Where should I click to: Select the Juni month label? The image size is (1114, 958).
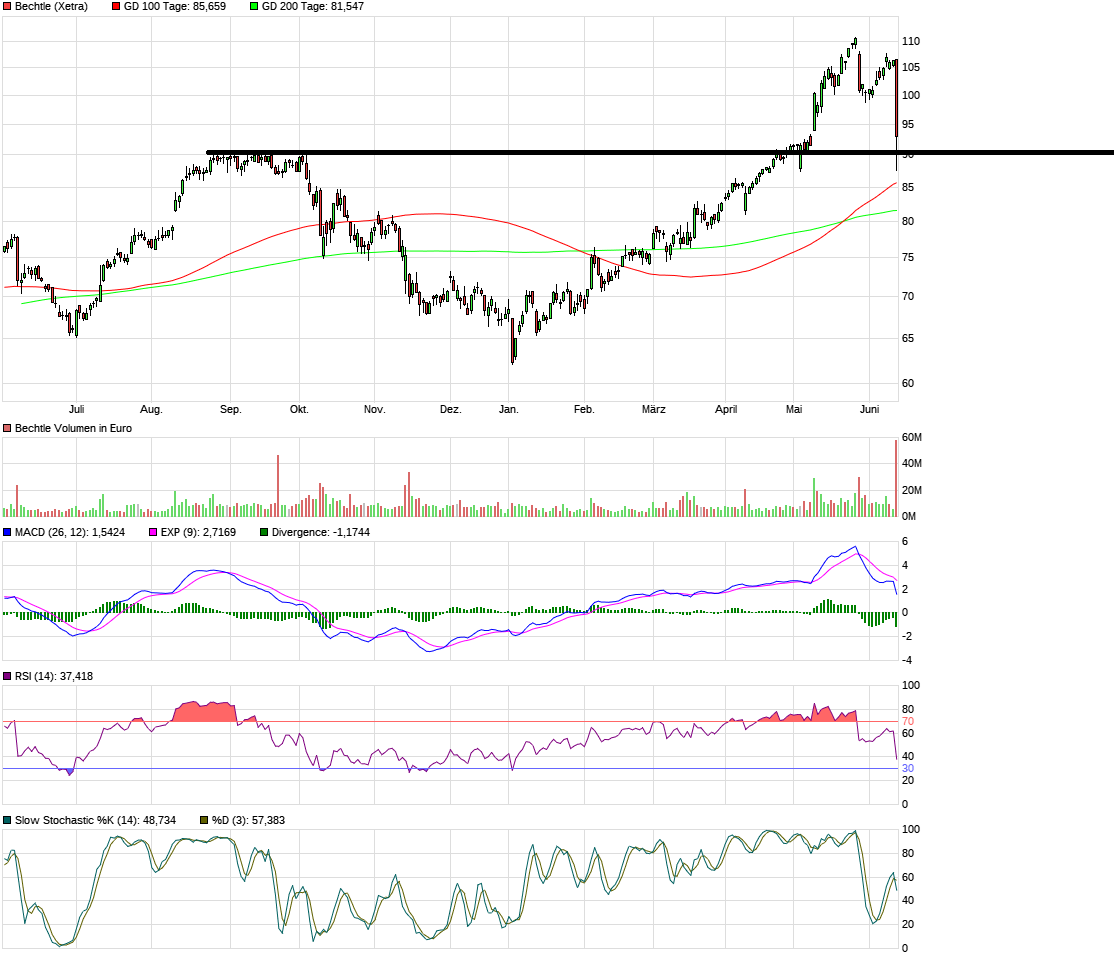tap(869, 409)
